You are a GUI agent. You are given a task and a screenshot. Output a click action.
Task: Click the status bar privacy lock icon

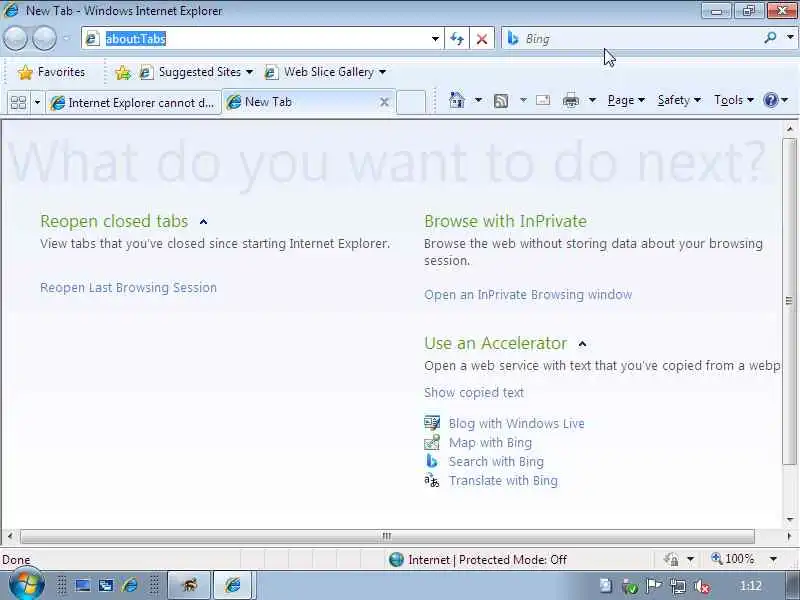671,560
